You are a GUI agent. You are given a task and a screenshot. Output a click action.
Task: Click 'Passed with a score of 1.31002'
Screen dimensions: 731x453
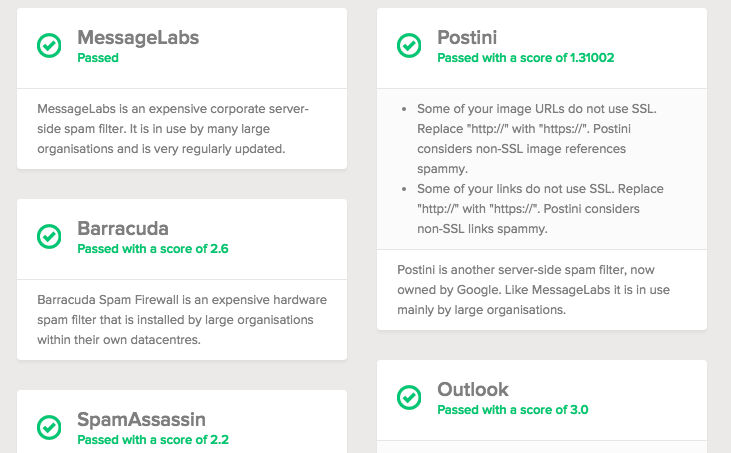(525, 58)
